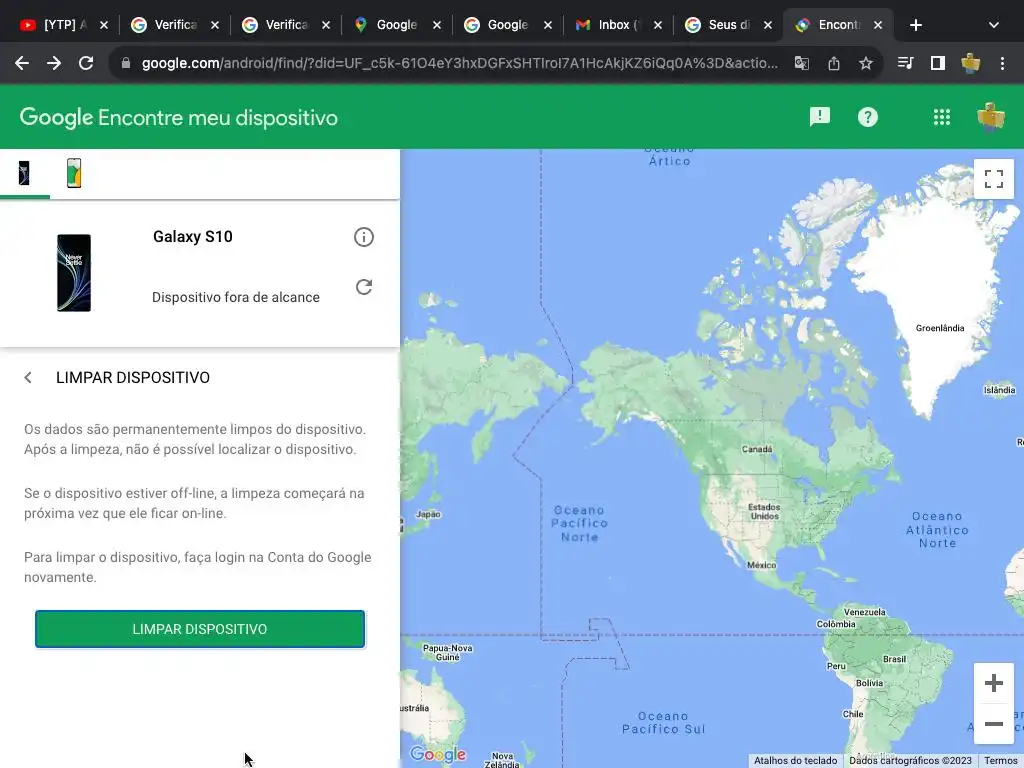Close the YTP YouTube tab
Image resolution: width=1024 pixels, height=768 pixels.
tap(104, 25)
